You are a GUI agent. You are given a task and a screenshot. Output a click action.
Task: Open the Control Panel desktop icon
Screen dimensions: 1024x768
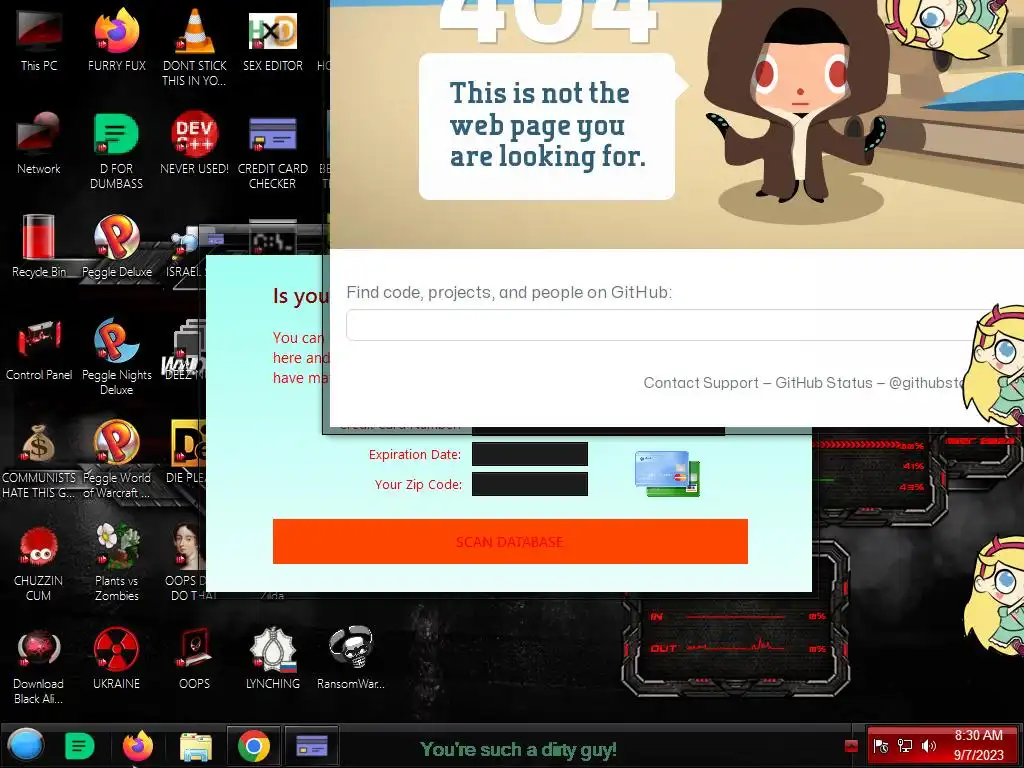tap(39, 349)
